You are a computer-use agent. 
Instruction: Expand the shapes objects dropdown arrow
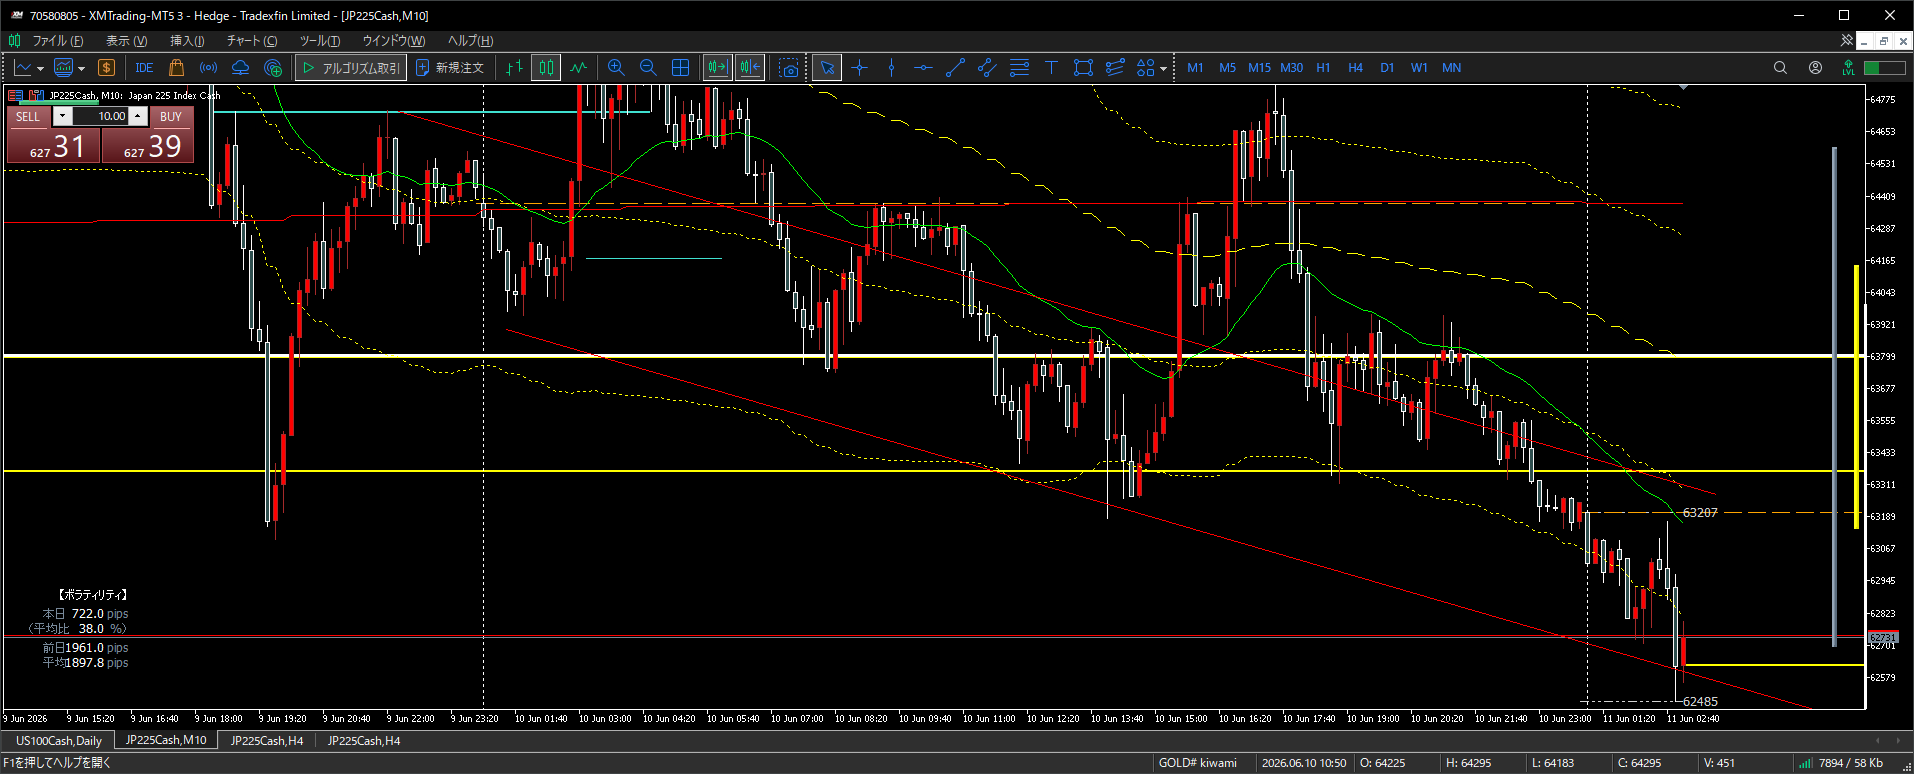[x=1163, y=69]
